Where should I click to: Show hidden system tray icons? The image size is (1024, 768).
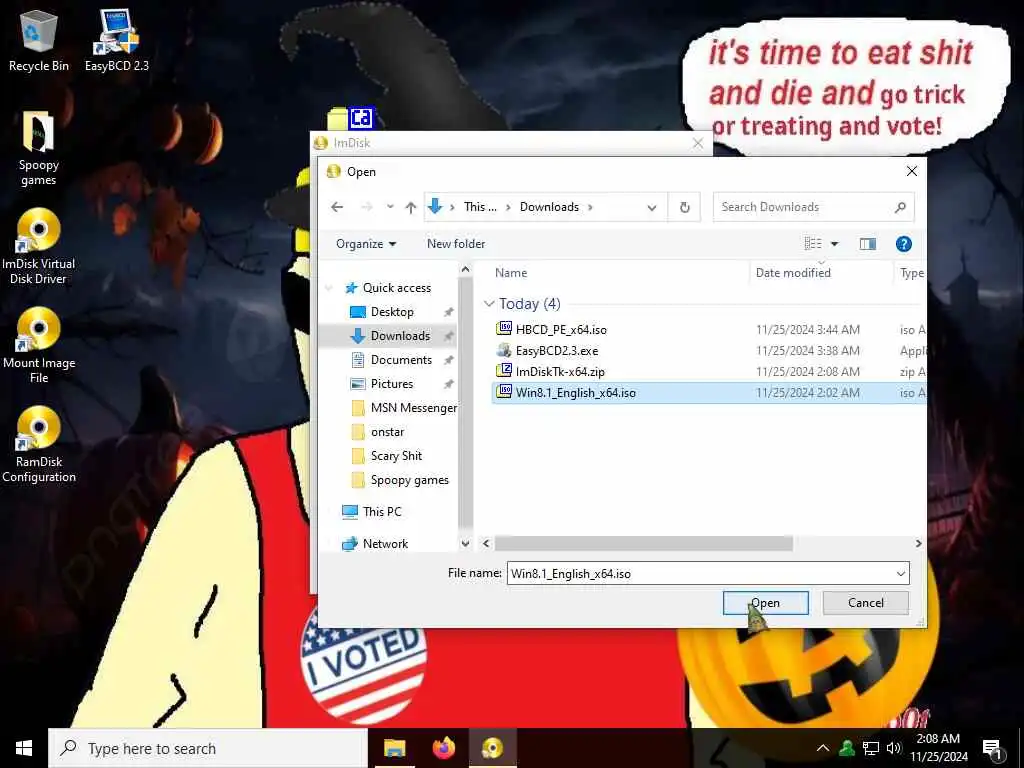coord(823,748)
